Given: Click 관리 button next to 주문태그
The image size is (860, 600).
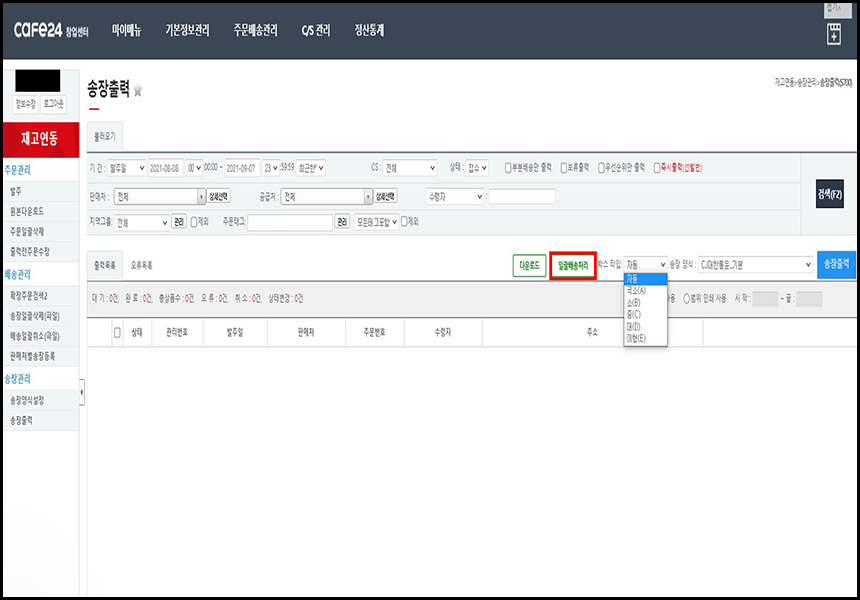Looking at the screenshot, I should (342, 222).
